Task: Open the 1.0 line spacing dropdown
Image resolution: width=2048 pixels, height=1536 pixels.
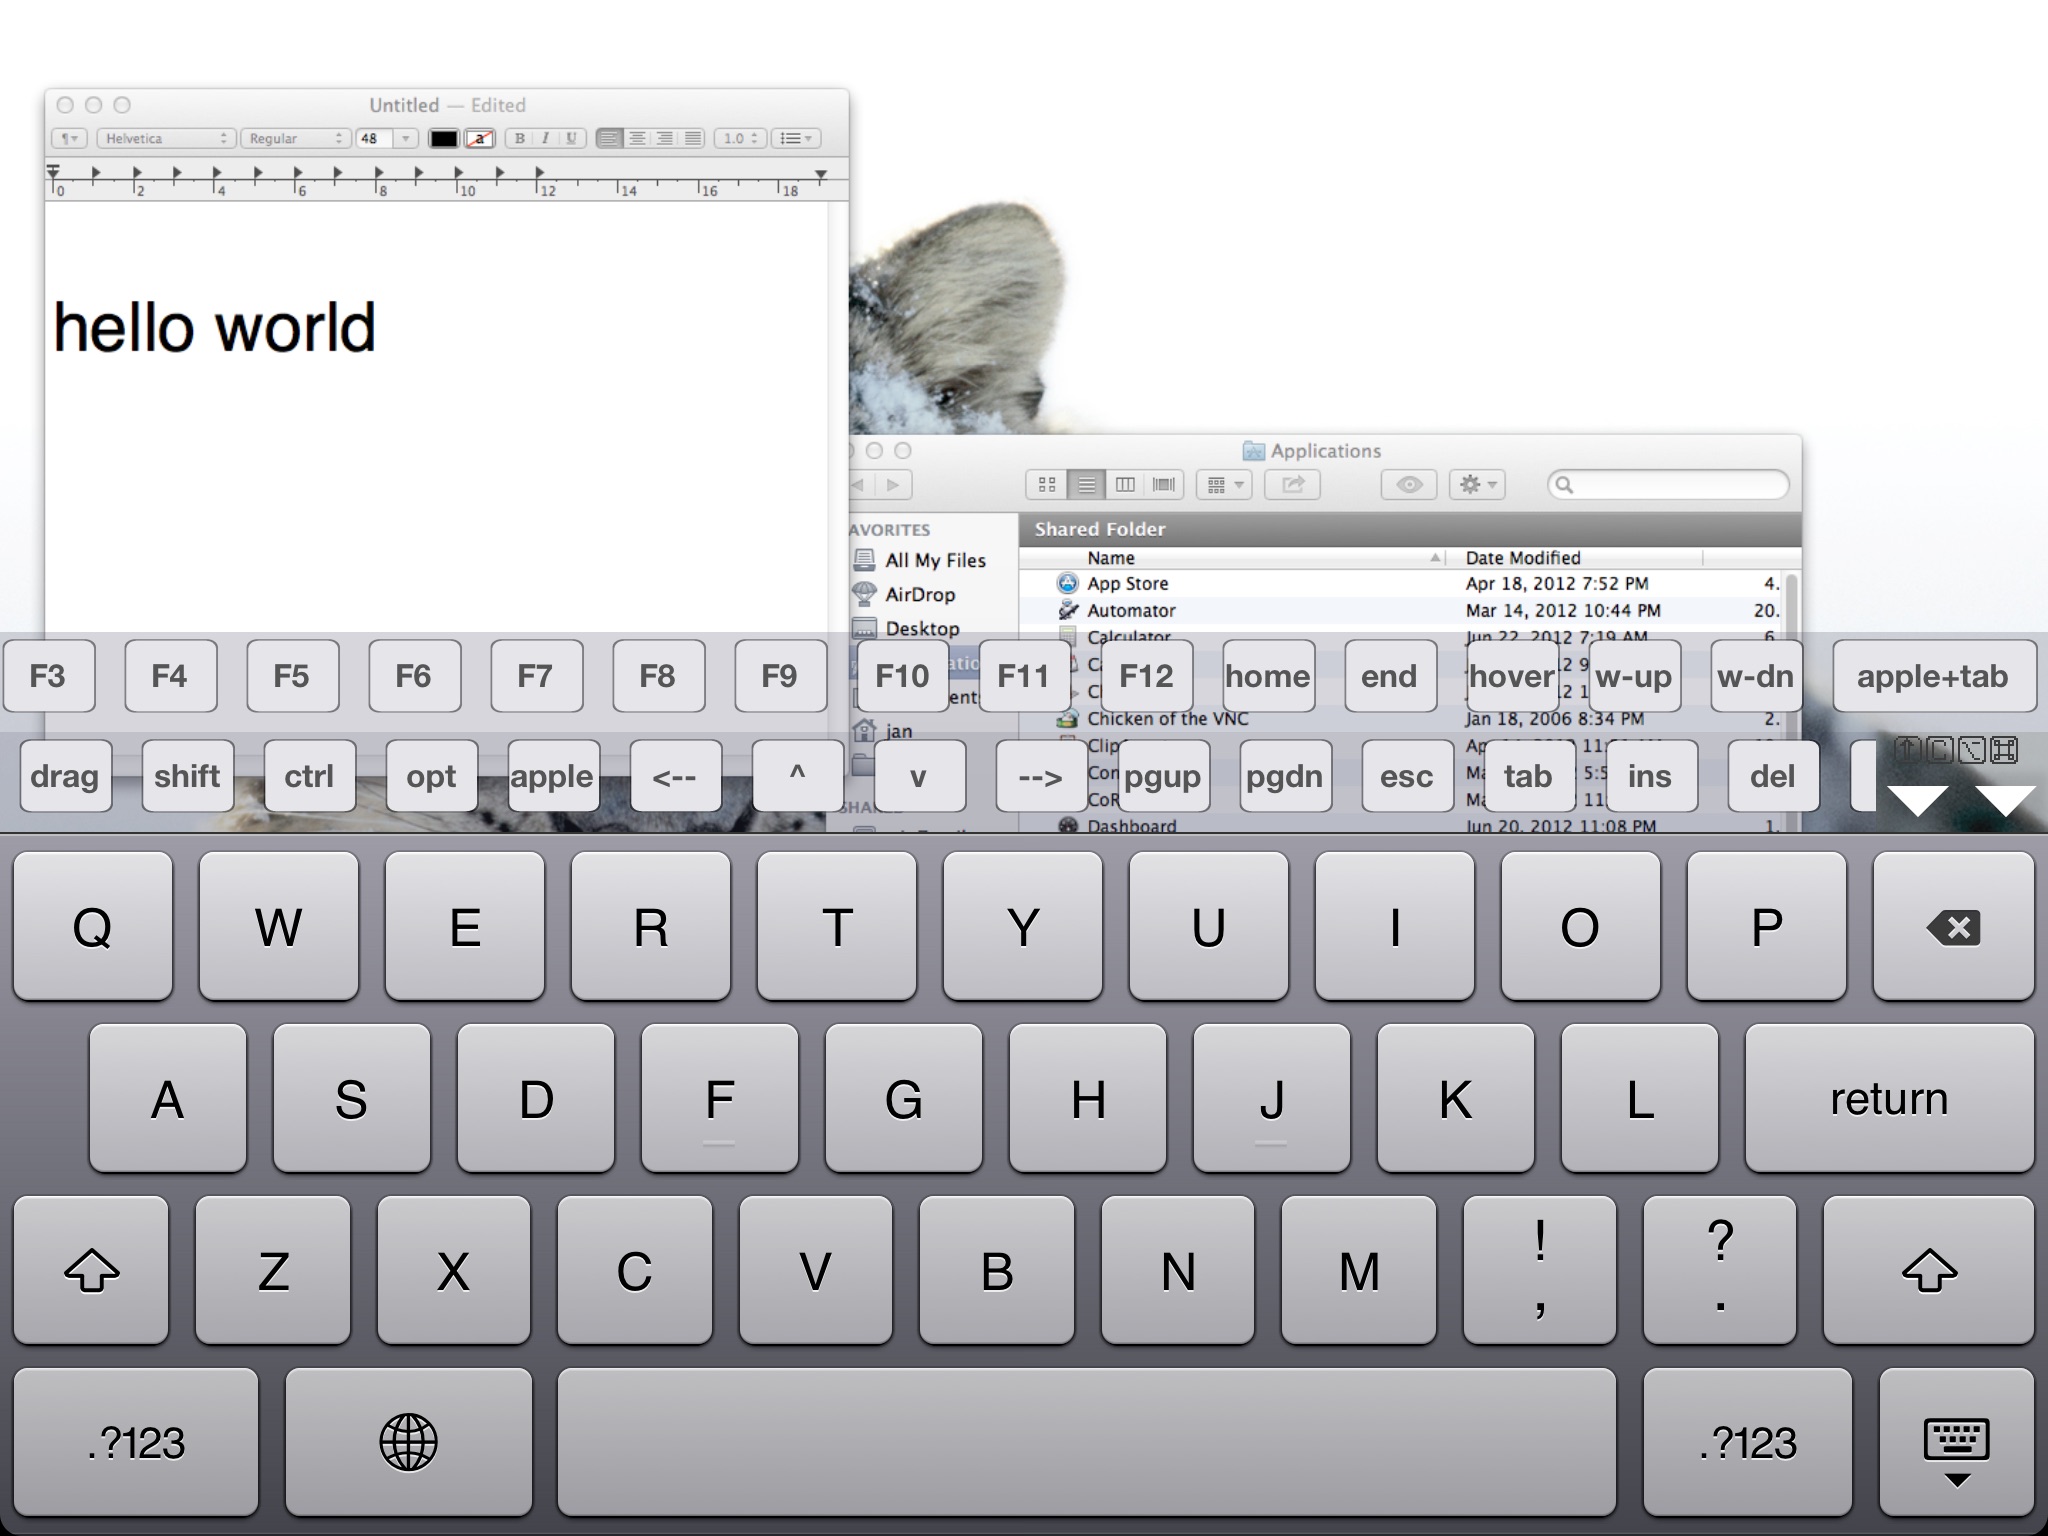Action: tap(741, 138)
